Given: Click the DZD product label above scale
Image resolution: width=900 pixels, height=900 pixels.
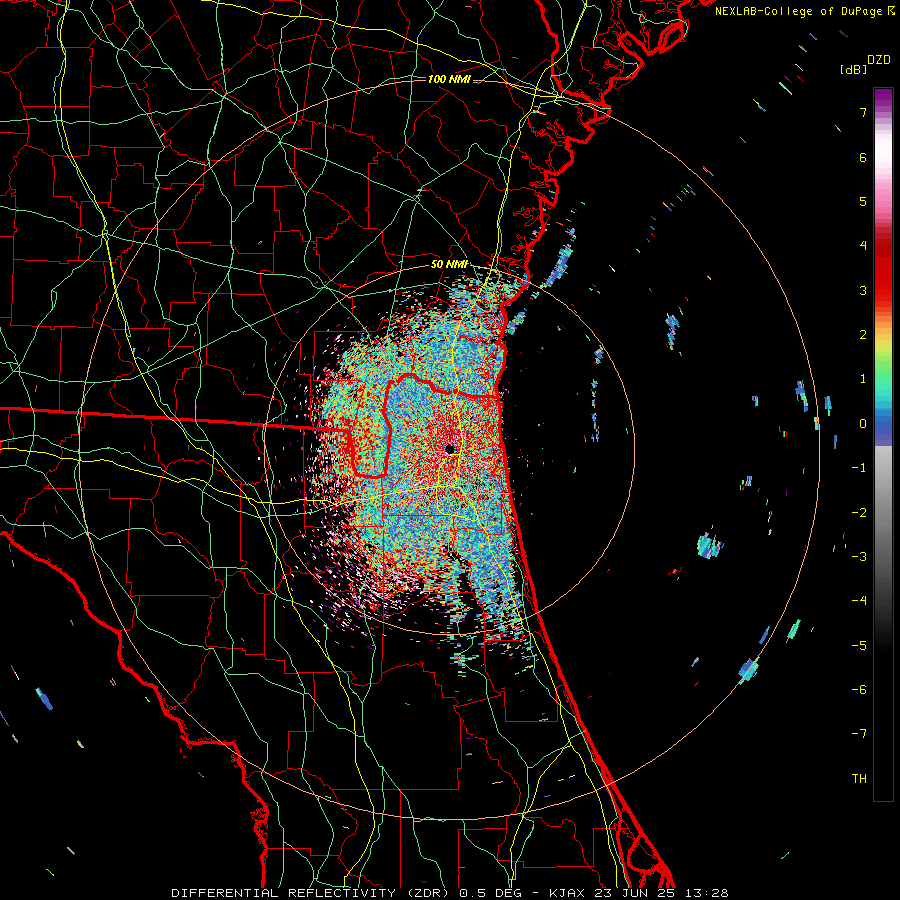Looking at the screenshot, I should (878, 60).
